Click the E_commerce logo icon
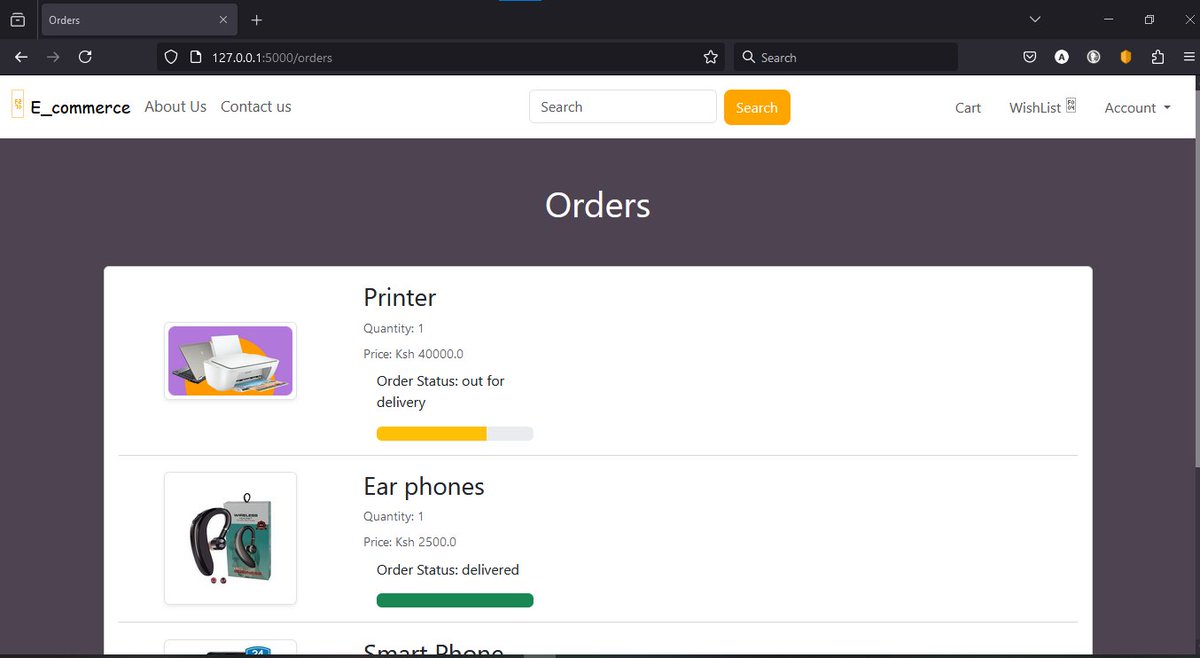1200x658 pixels. (18, 104)
